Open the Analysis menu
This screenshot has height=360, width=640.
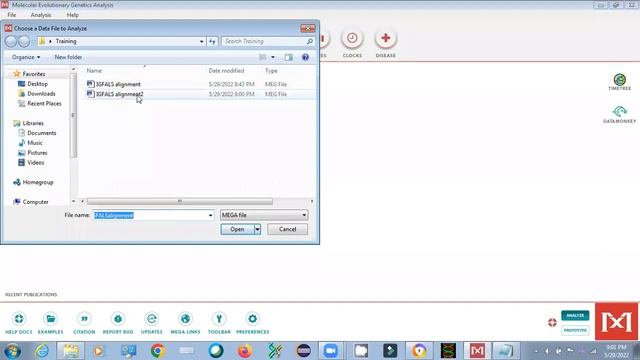click(41, 15)
